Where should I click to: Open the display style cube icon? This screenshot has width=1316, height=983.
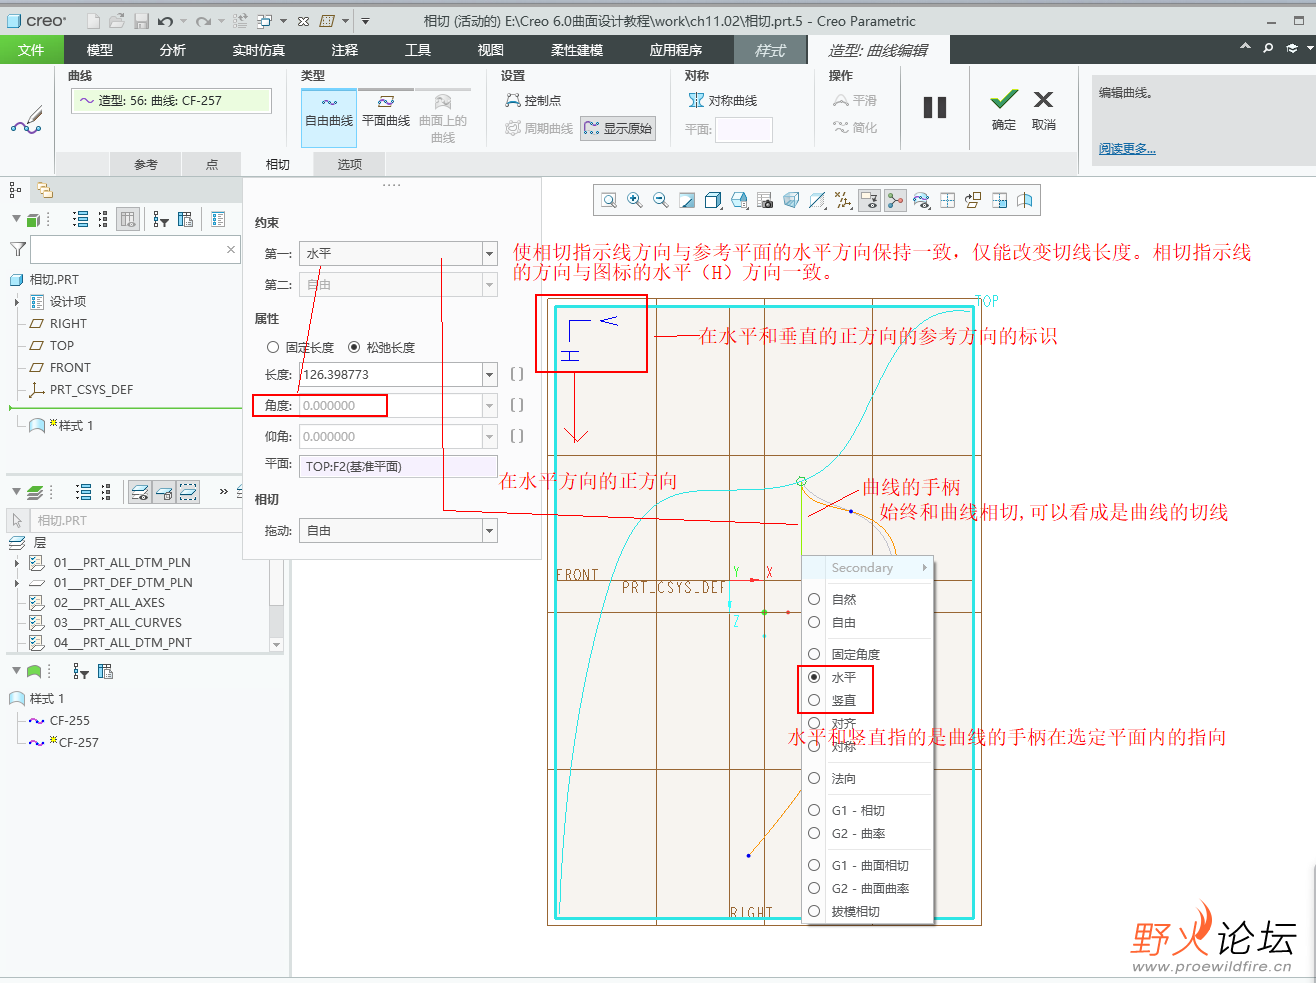click(x=713, y=200)
